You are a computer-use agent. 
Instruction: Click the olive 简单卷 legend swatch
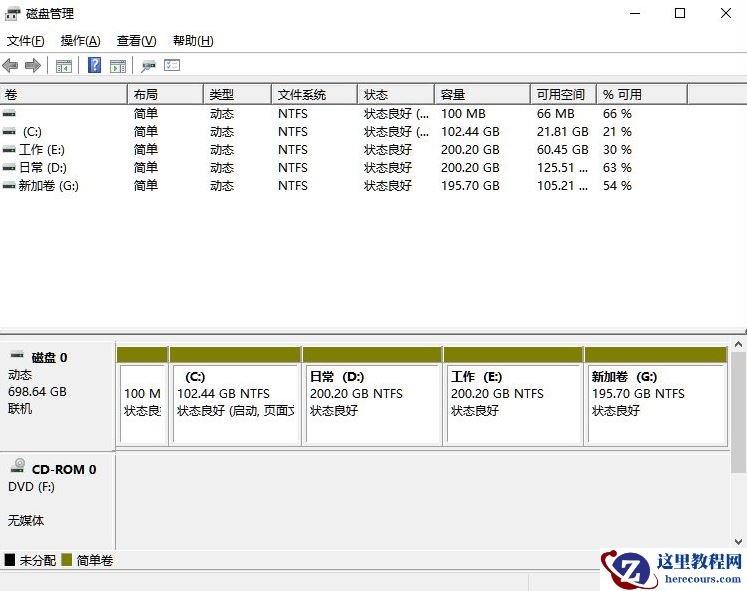coord(66,560)
